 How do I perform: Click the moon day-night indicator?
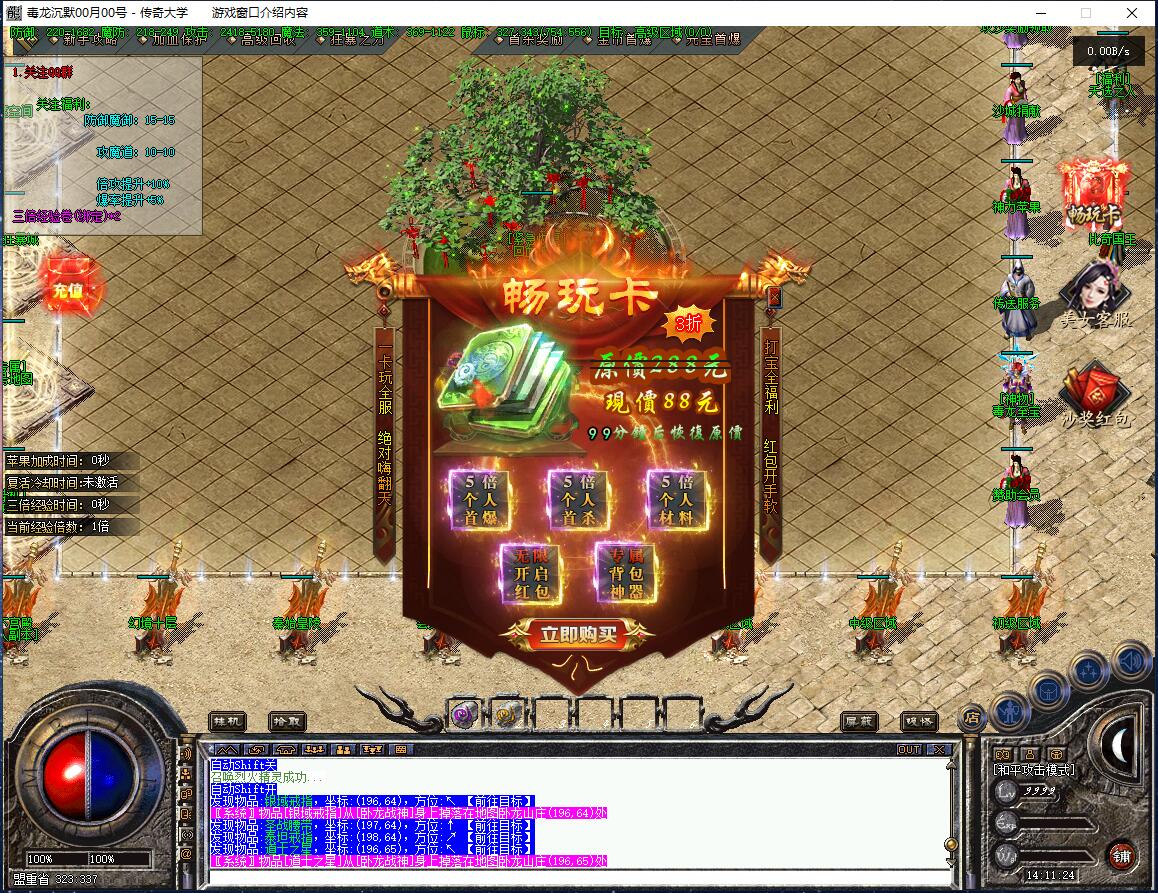point(1120,744)
